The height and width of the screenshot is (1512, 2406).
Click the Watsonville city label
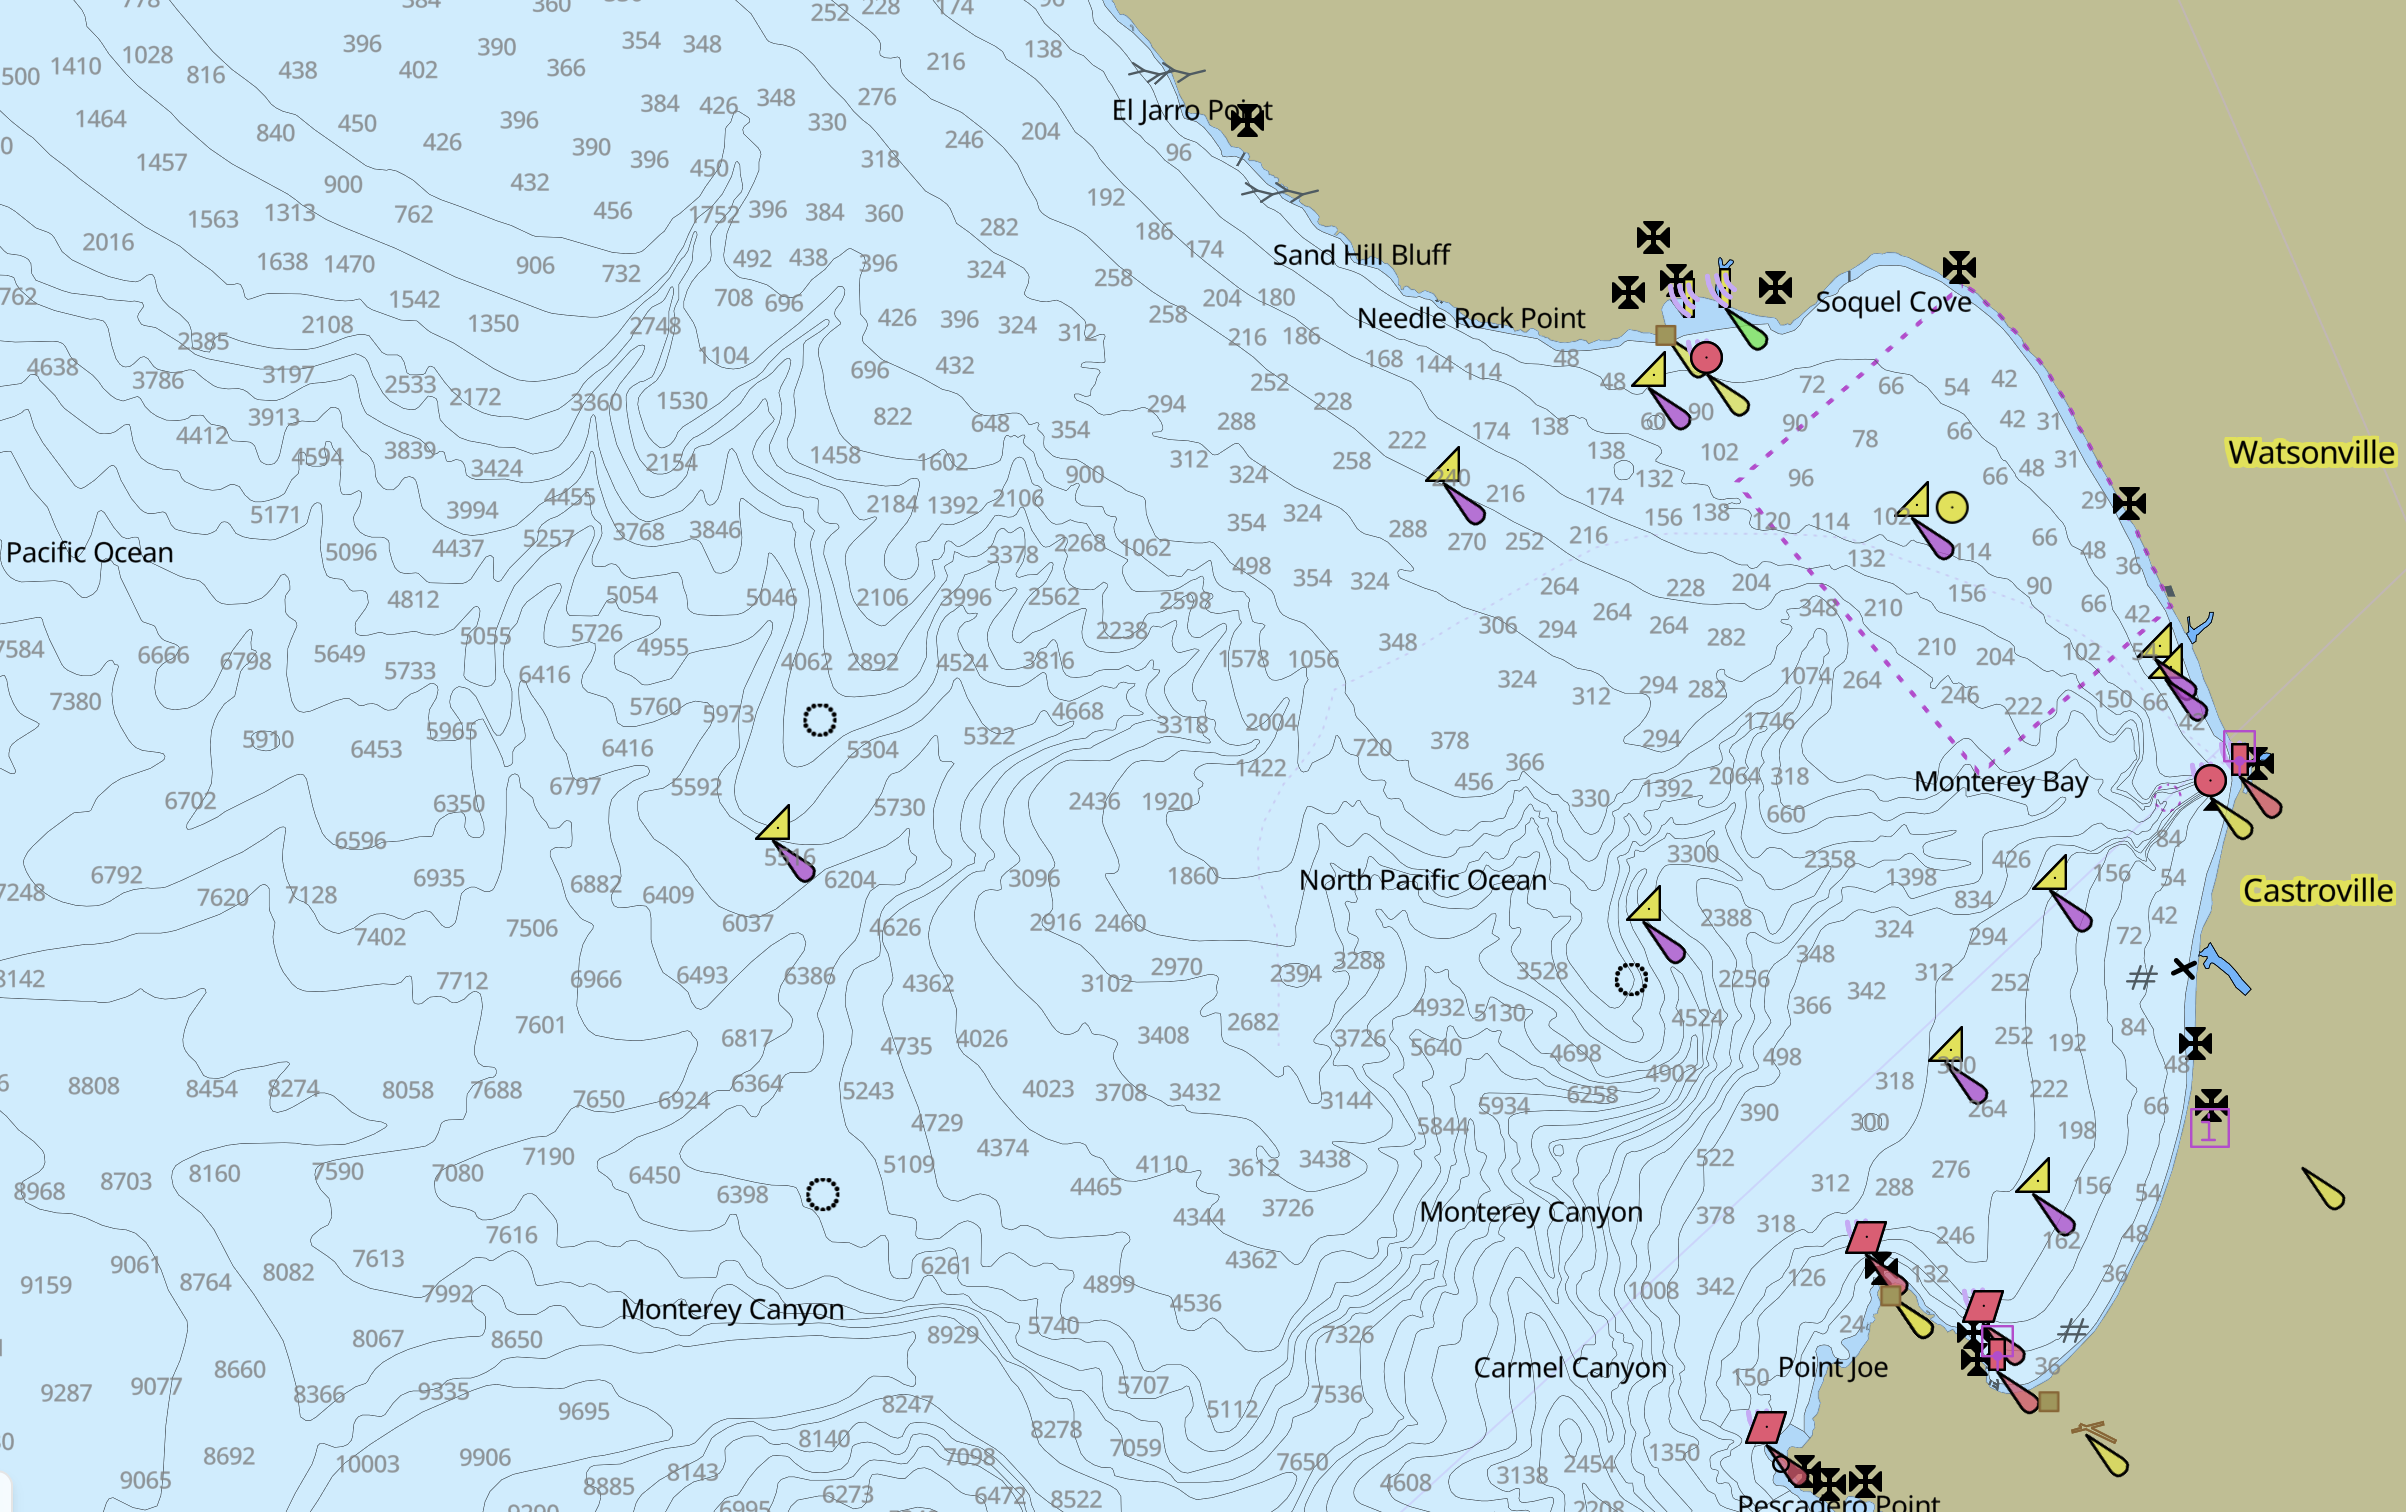[x=2311, y=453]
